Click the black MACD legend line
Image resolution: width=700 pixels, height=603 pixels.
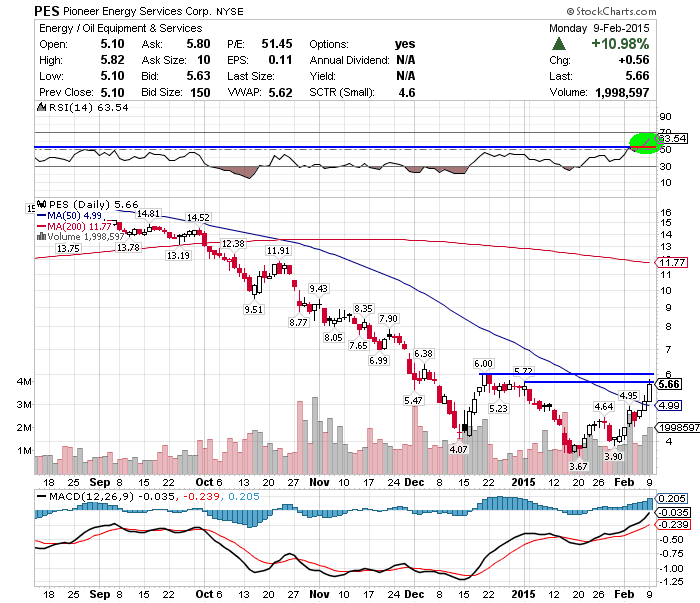(x=42, y=496)
